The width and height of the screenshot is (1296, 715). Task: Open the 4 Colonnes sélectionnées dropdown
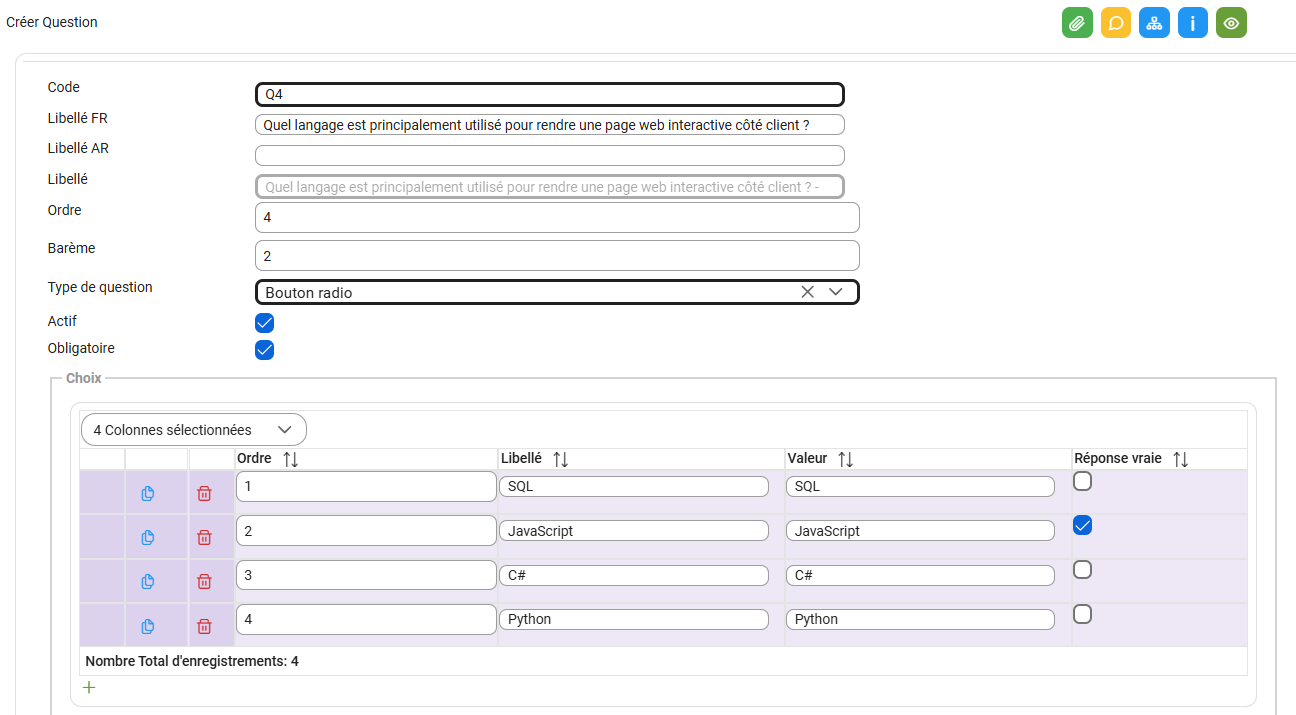click(194, 429)
